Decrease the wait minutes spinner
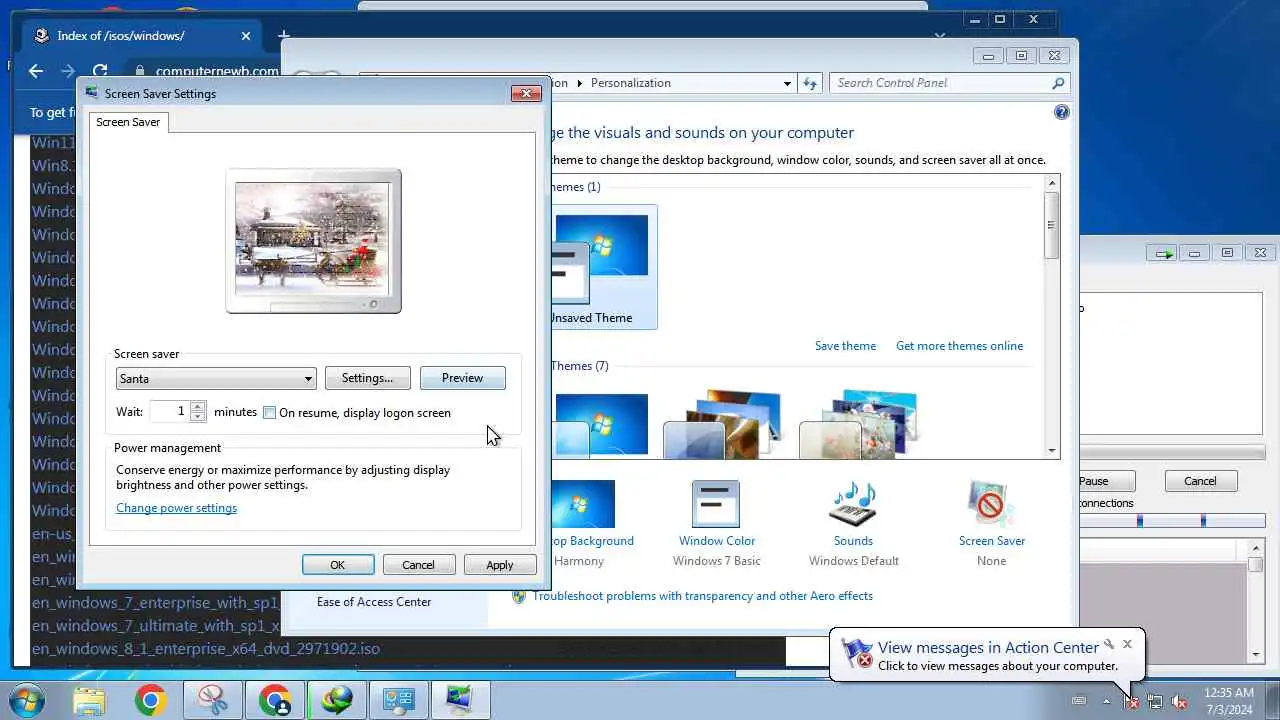Screen dimensions: 1280x720 198,417
